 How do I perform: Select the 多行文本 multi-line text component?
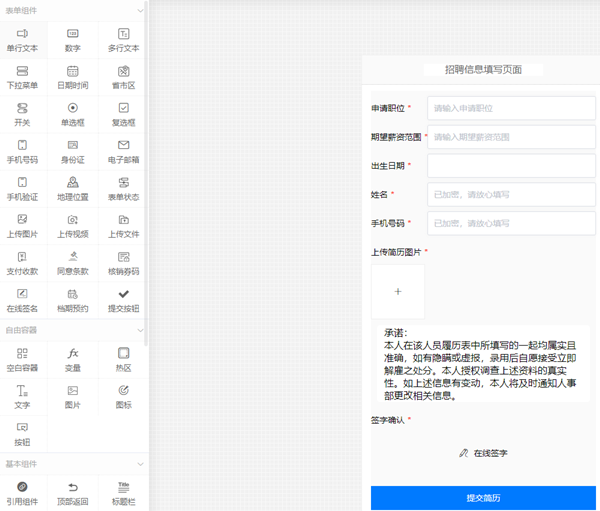123,40
